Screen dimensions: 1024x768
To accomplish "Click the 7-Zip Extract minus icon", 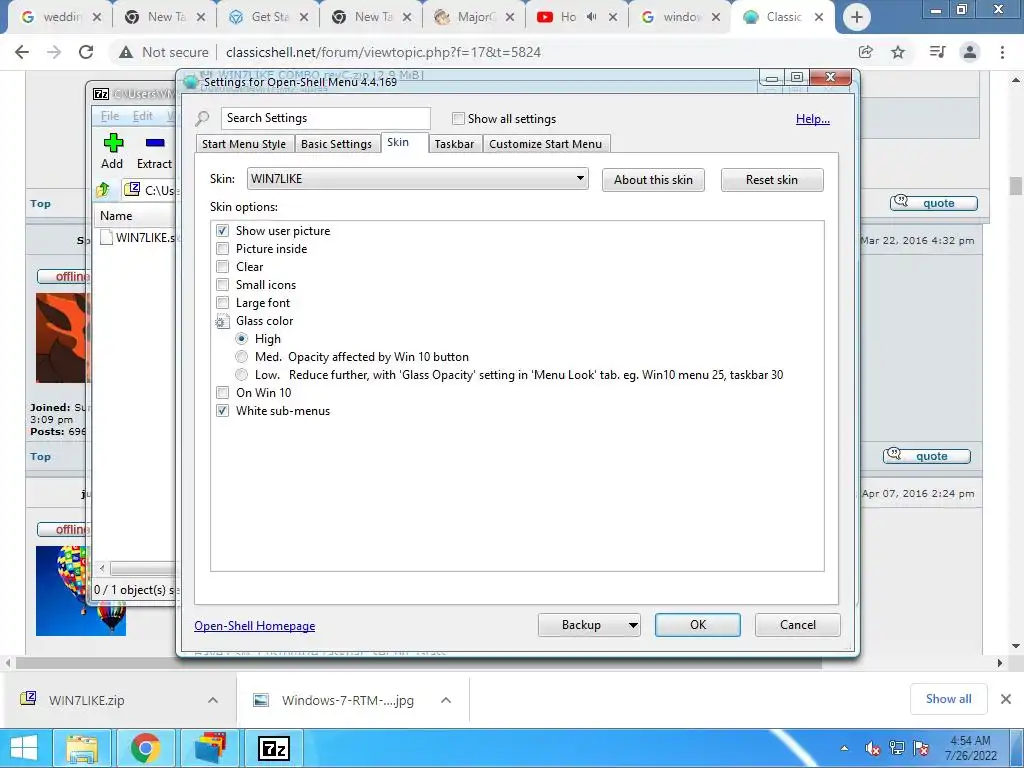I will pos(155,142).
